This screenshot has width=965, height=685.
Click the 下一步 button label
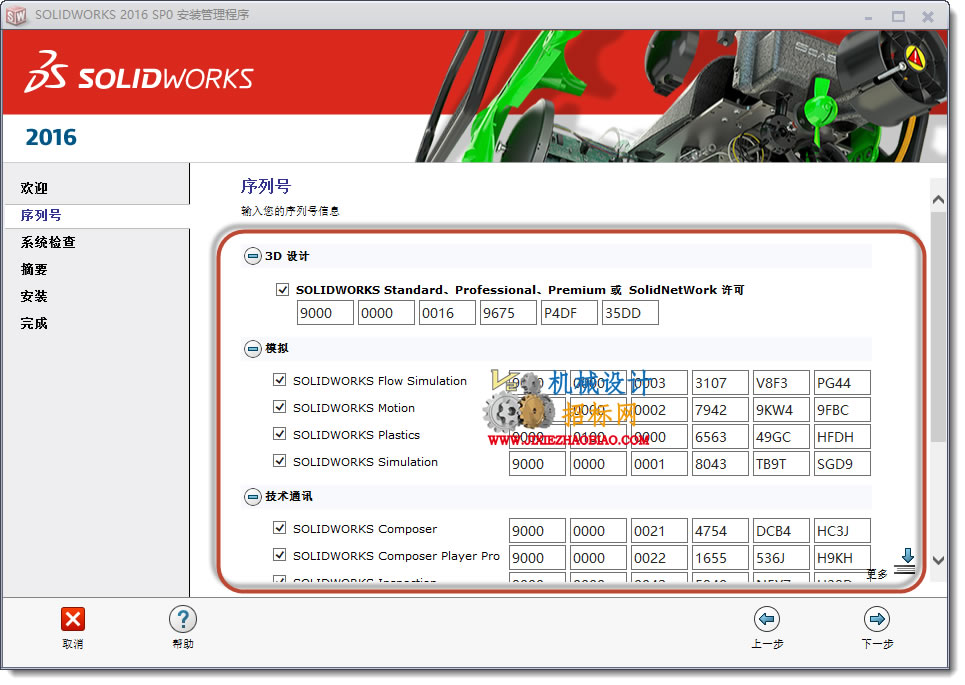click(877, 644)
